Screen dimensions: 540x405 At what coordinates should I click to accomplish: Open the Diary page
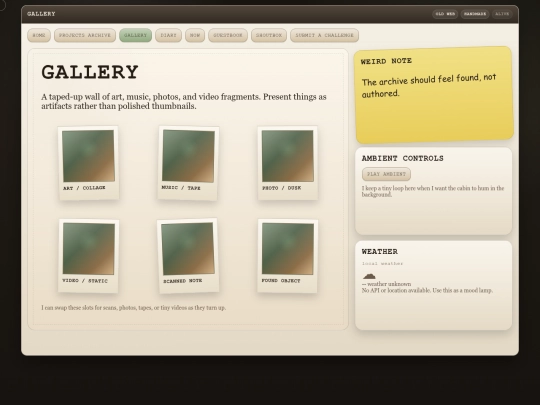[168, 35]
